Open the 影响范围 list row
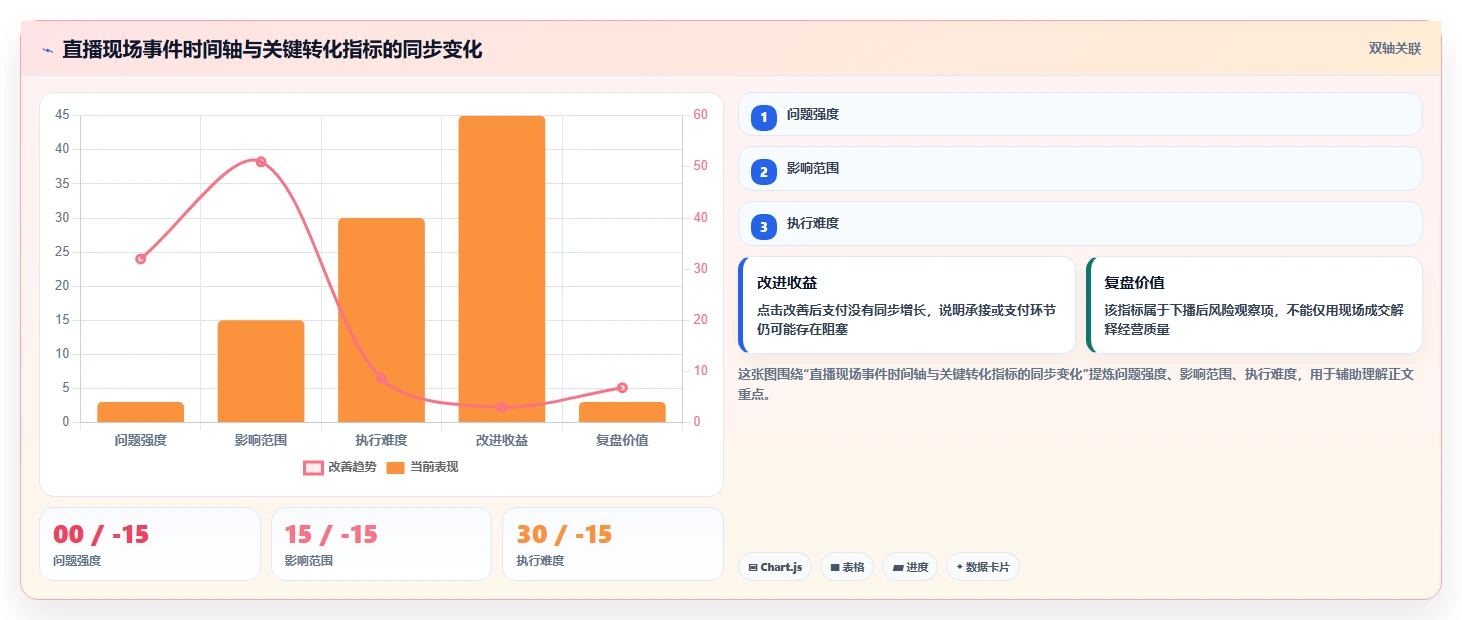The width and height of the screenshot is (1462, 620). coord(1080,169)
